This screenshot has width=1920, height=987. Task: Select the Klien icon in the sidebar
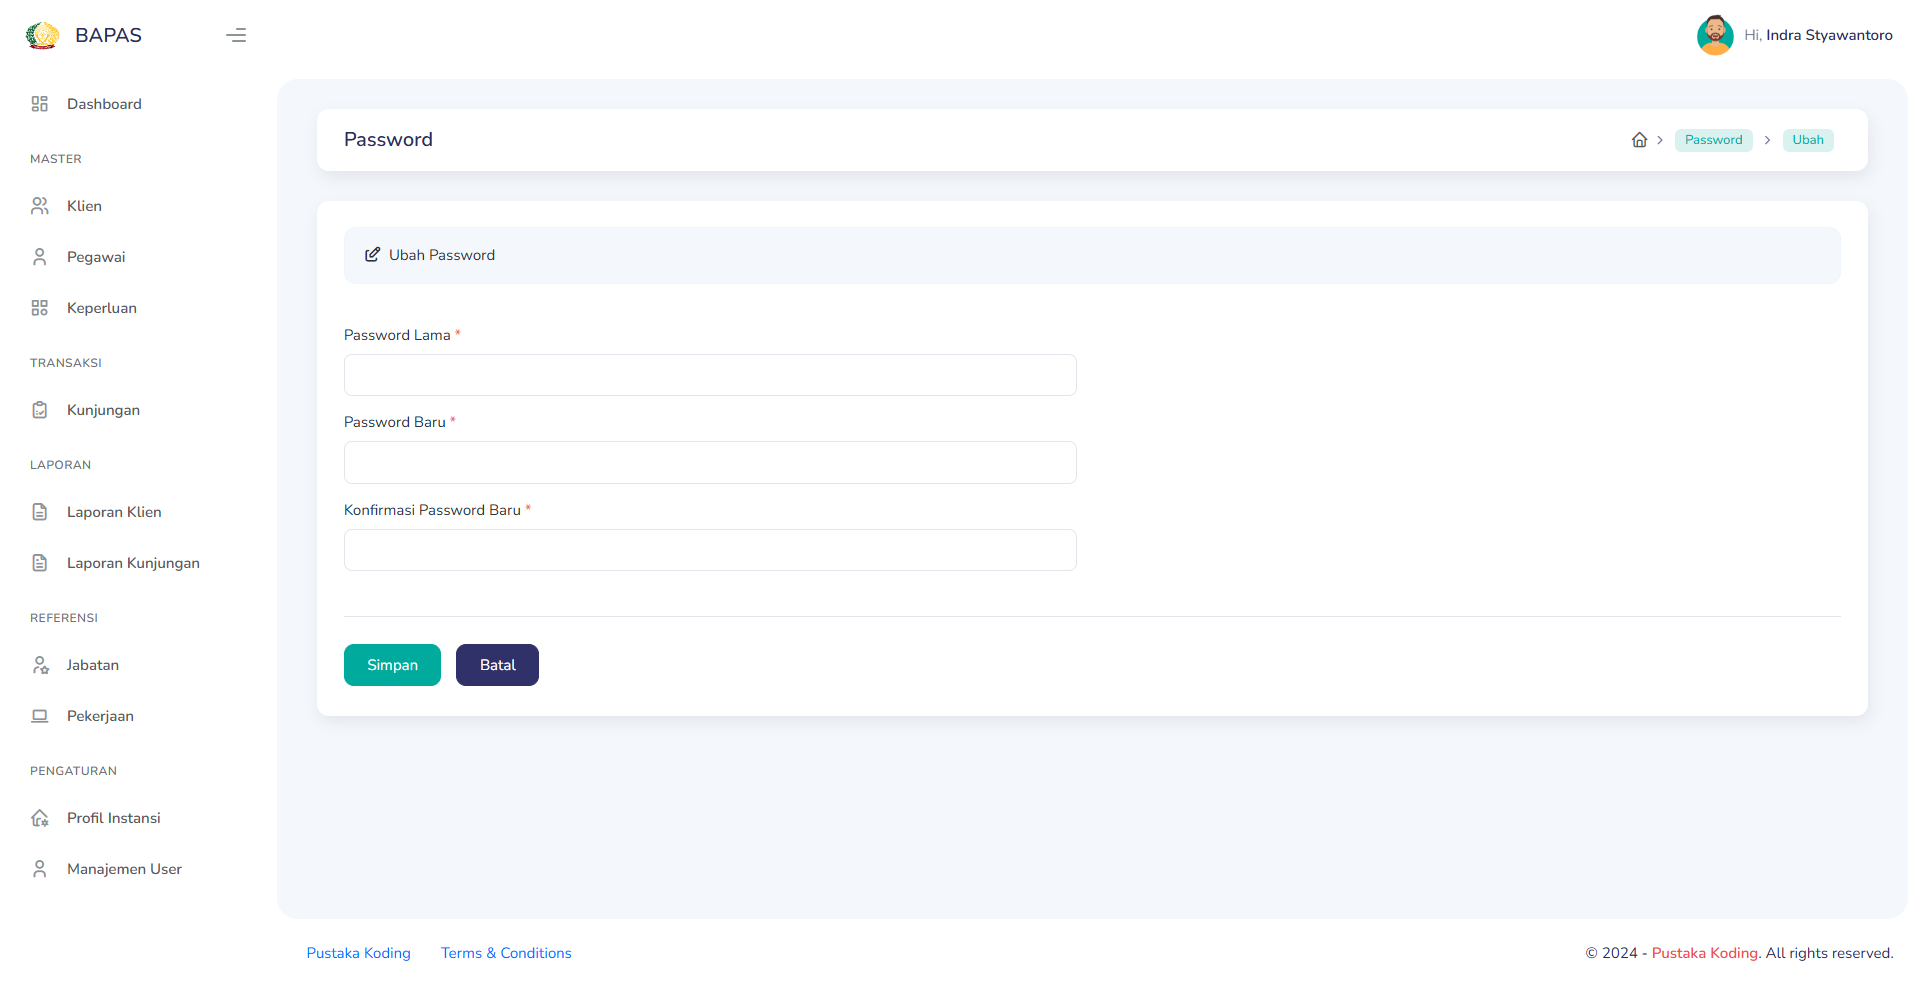(40, 206)
